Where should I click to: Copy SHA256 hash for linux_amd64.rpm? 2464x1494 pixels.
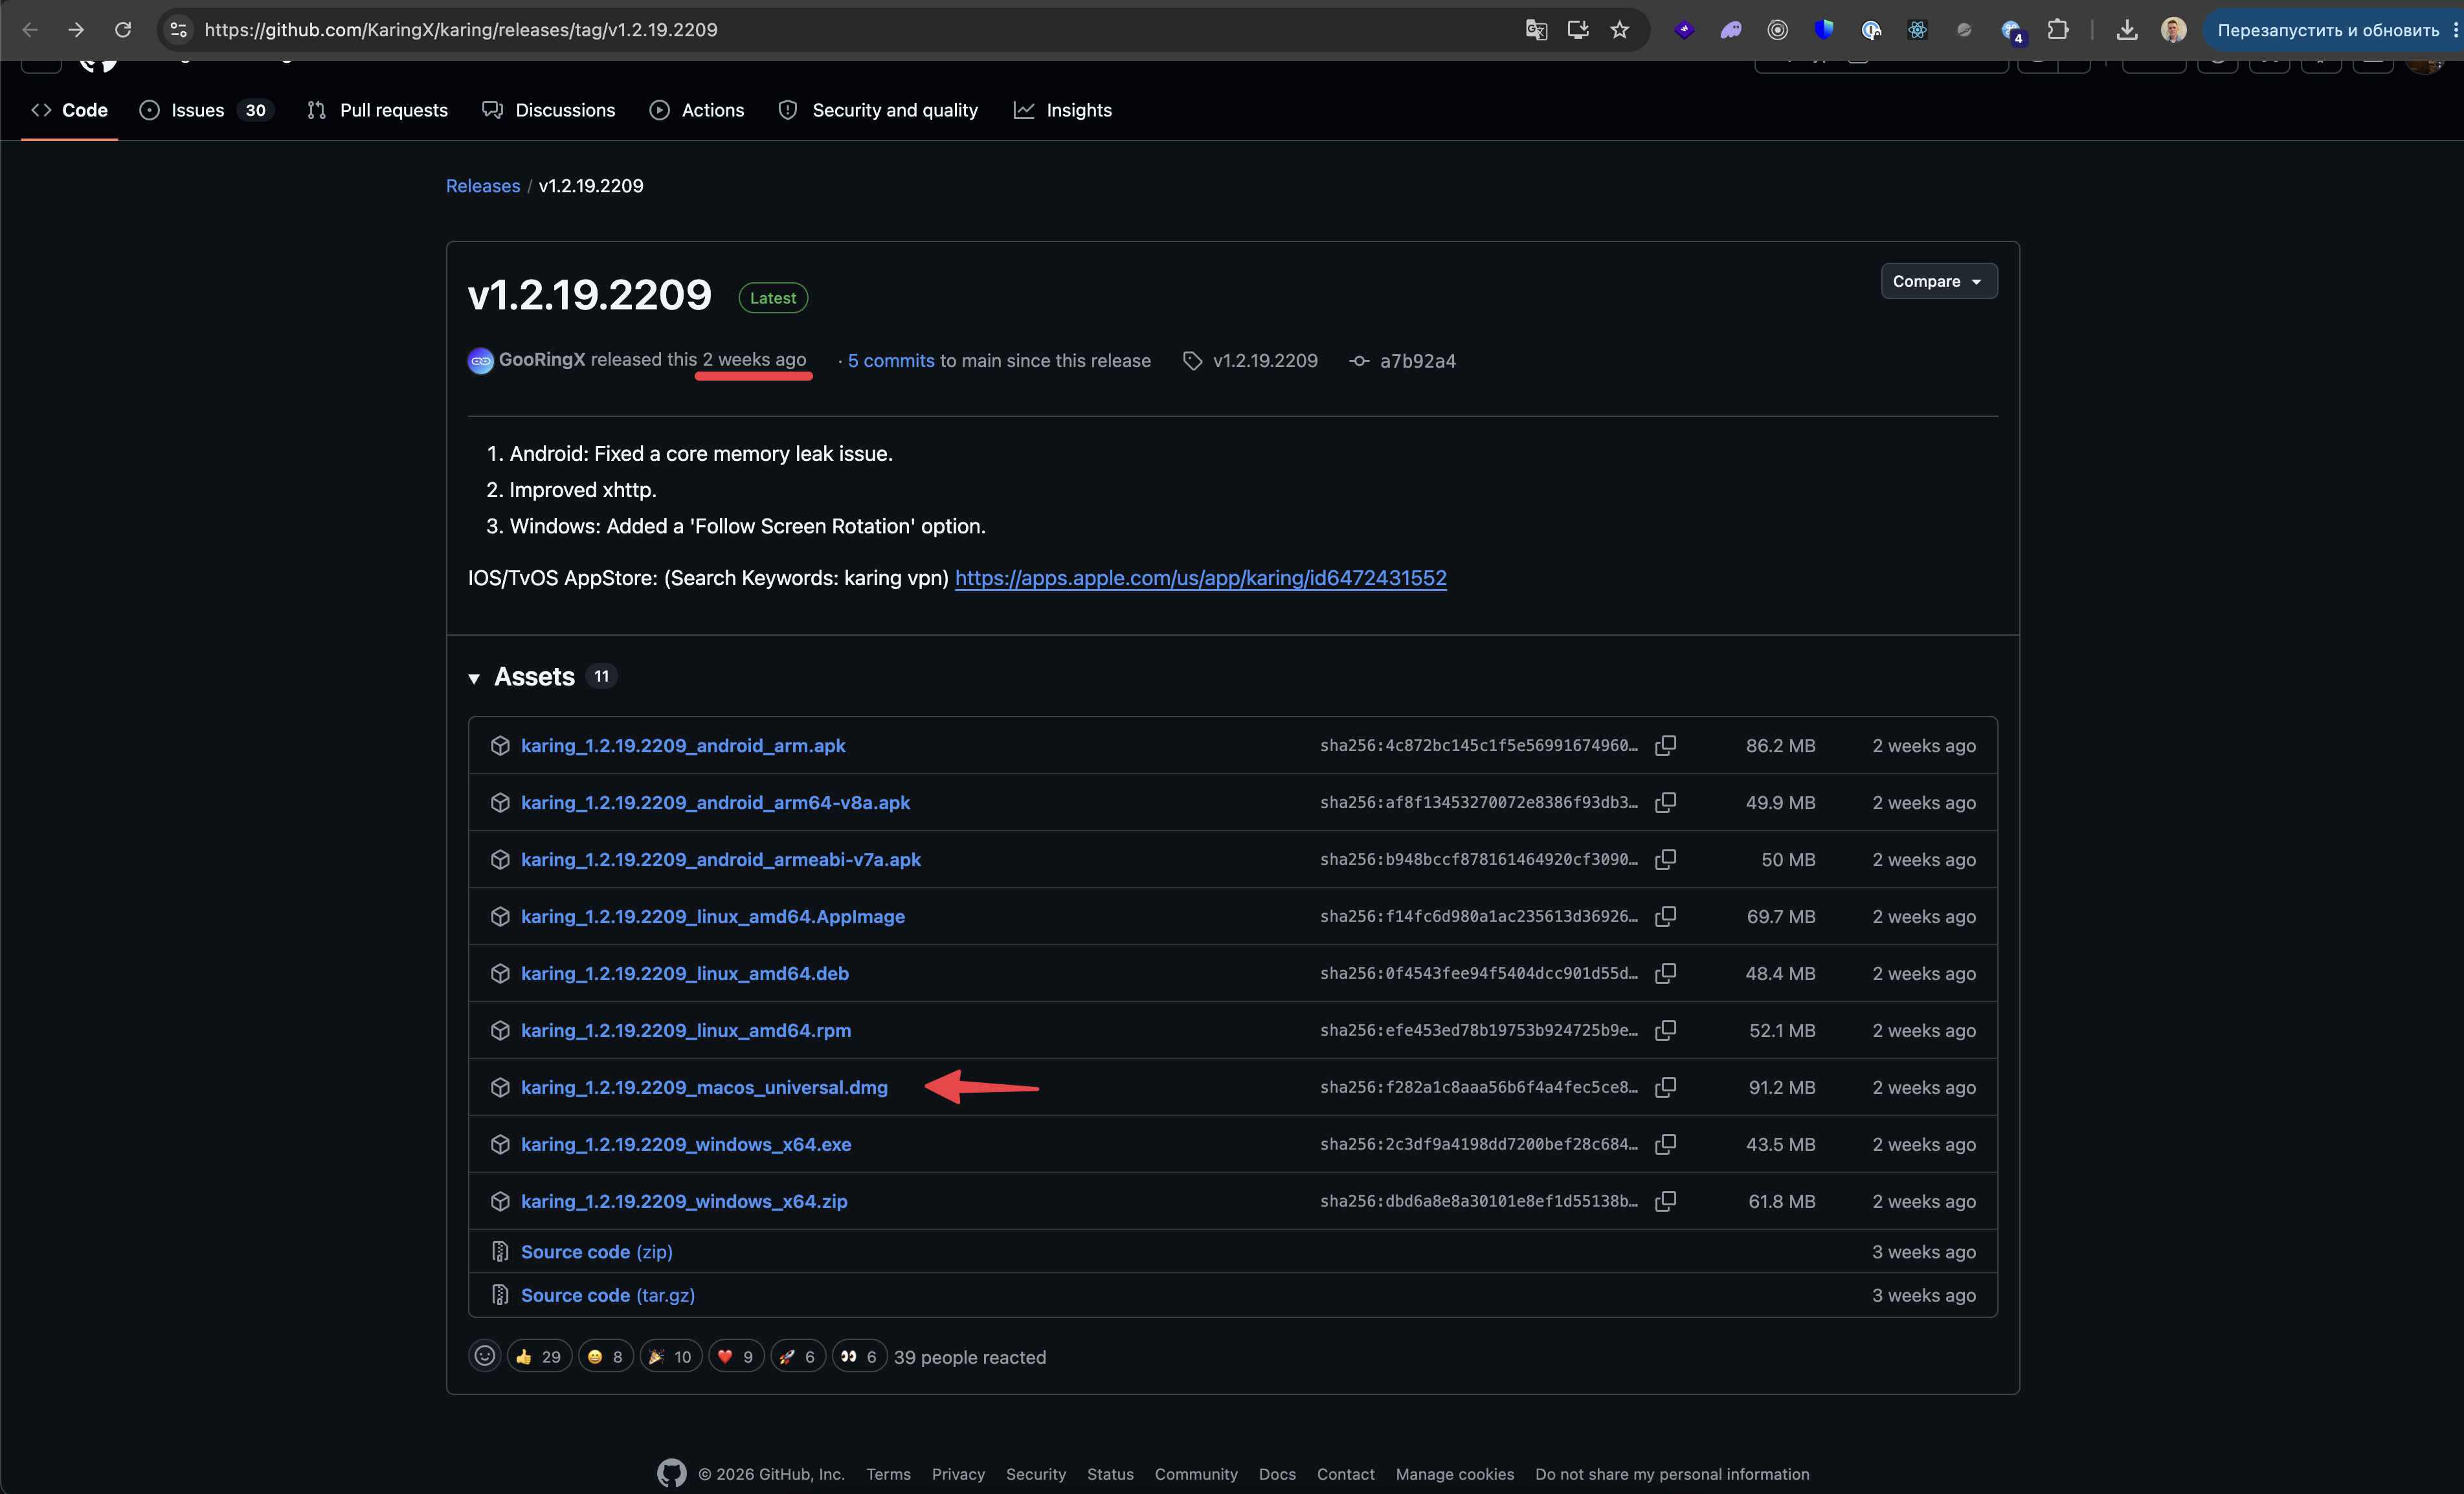1665,1030
